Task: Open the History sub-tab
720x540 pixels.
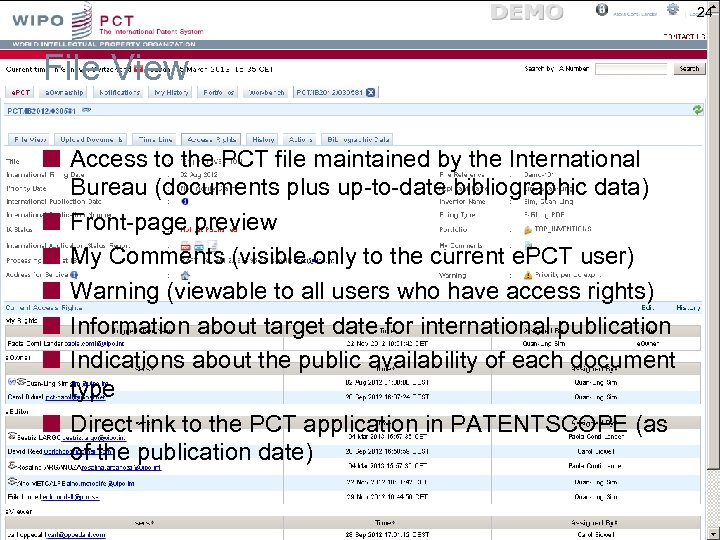Action: click(263, 139)
